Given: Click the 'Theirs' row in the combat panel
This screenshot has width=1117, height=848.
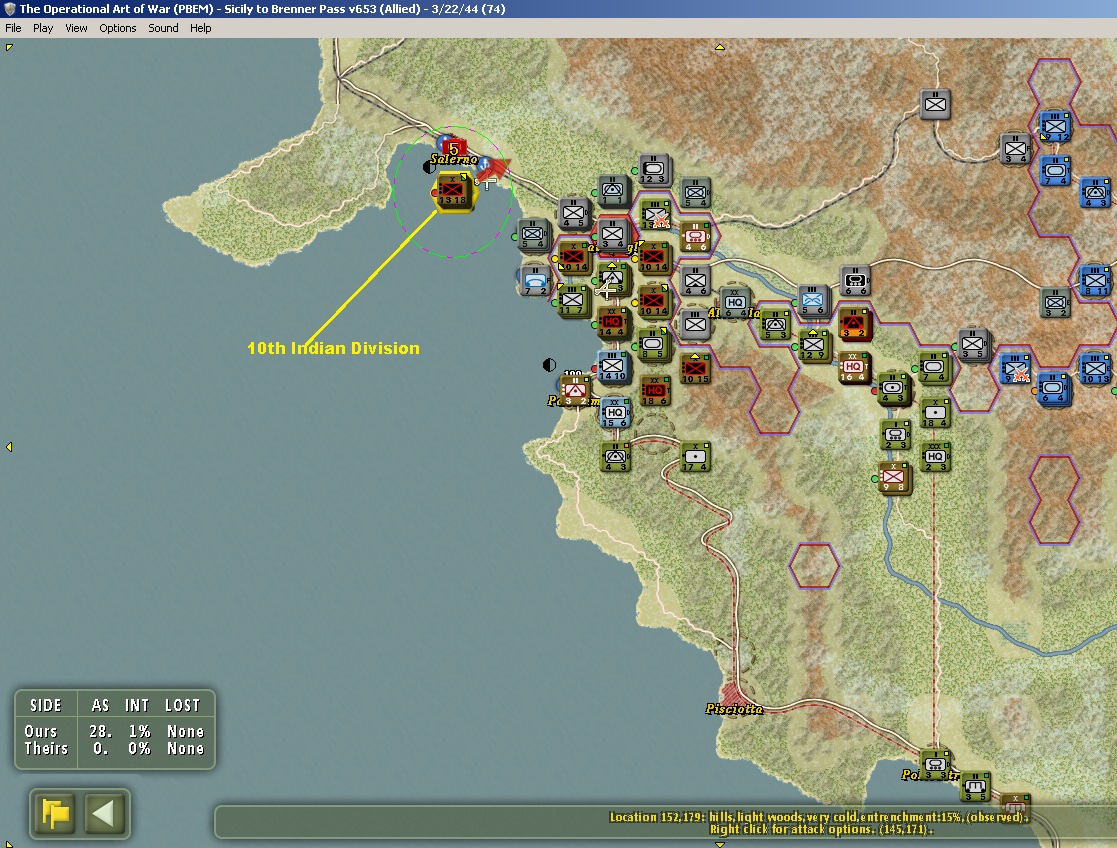Looking at the screenshot, I should 114,748.
